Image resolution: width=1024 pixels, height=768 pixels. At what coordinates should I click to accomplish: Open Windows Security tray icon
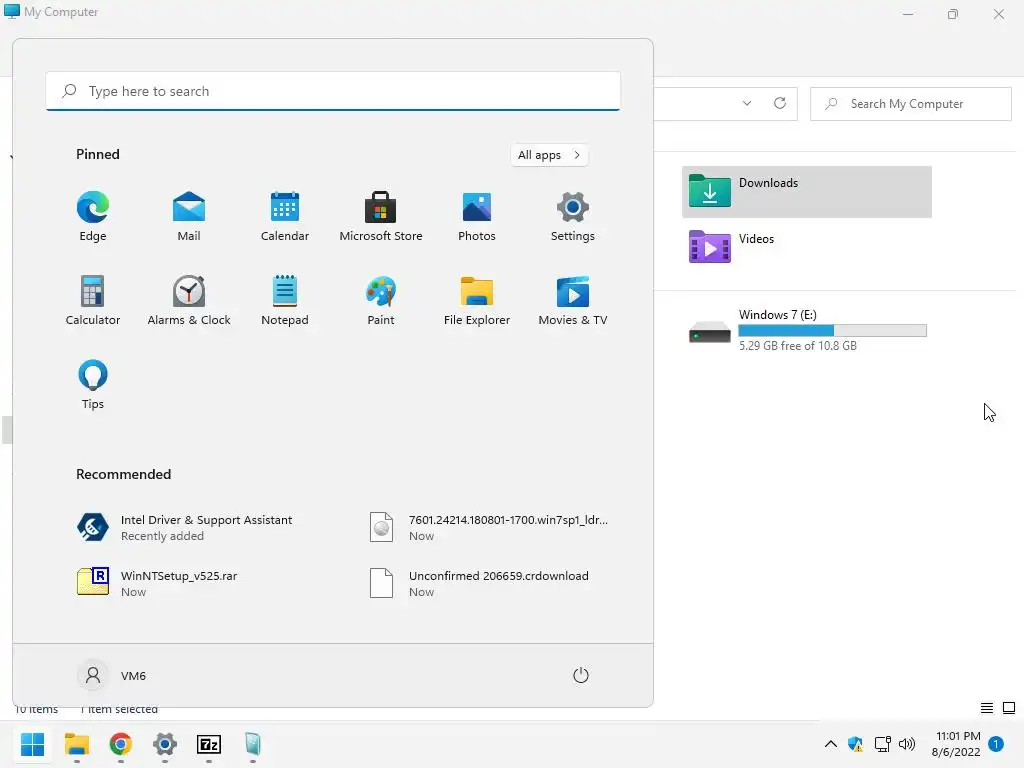pyautogui.click(x=856, y=744)
